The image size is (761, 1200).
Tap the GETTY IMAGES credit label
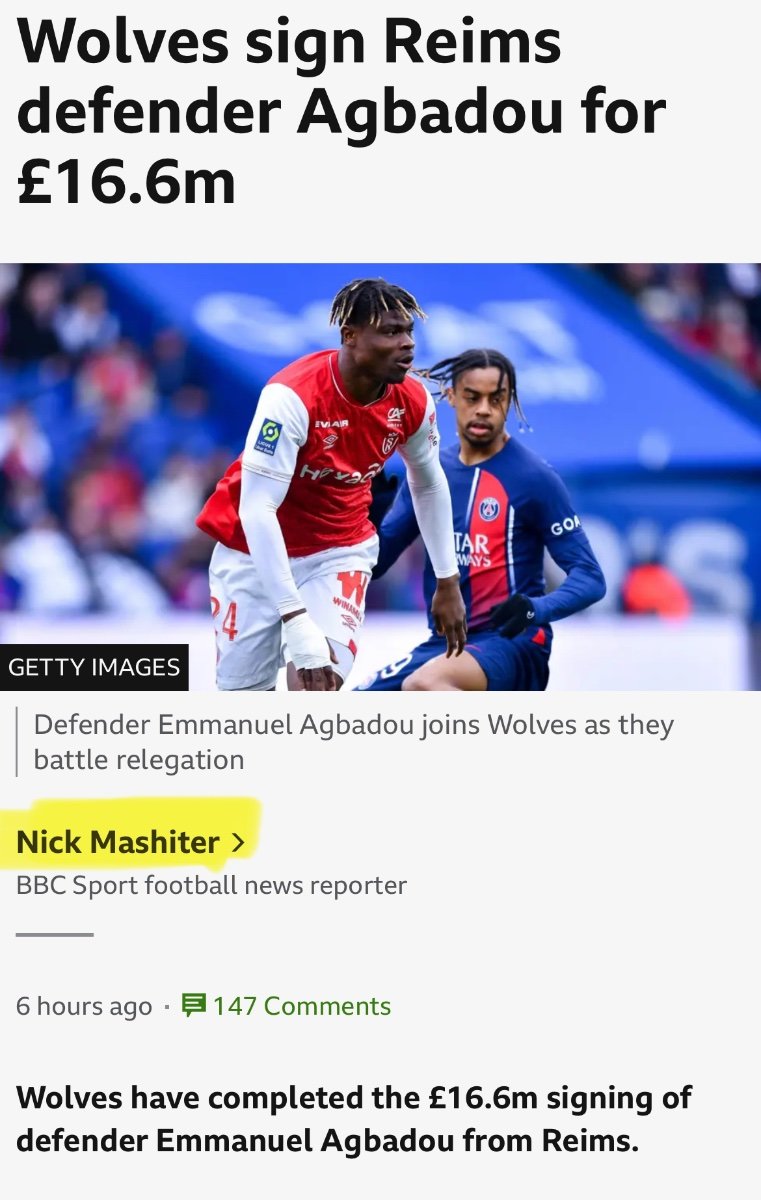(94, 667)
